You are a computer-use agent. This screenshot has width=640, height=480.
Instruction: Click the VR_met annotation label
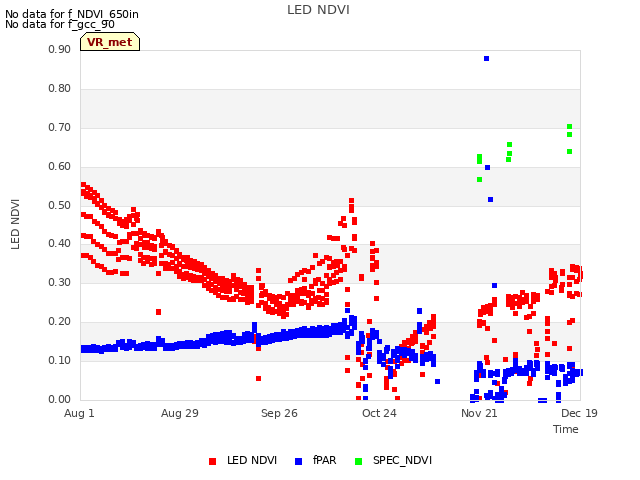tap(110, 42)
